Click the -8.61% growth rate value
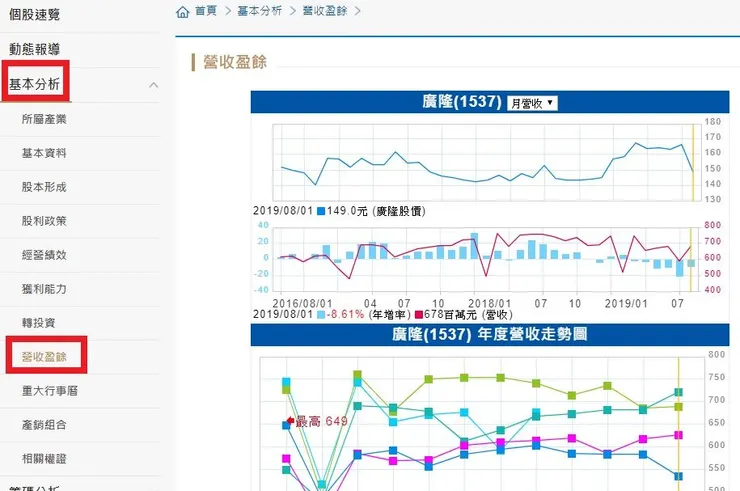 pos(345,314)
